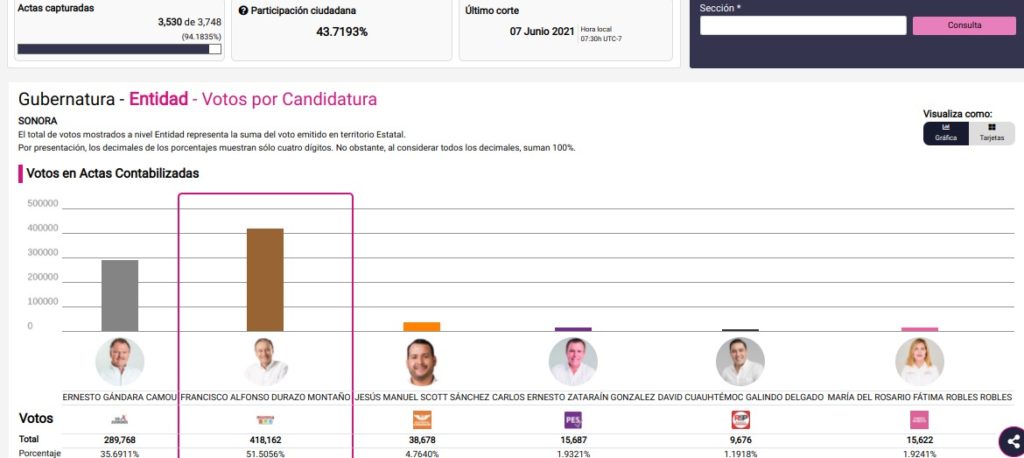Screen dimensions: 1024x458
Task: Click Durazo Montaño's coalition party logo
Action: pos(264,420)
